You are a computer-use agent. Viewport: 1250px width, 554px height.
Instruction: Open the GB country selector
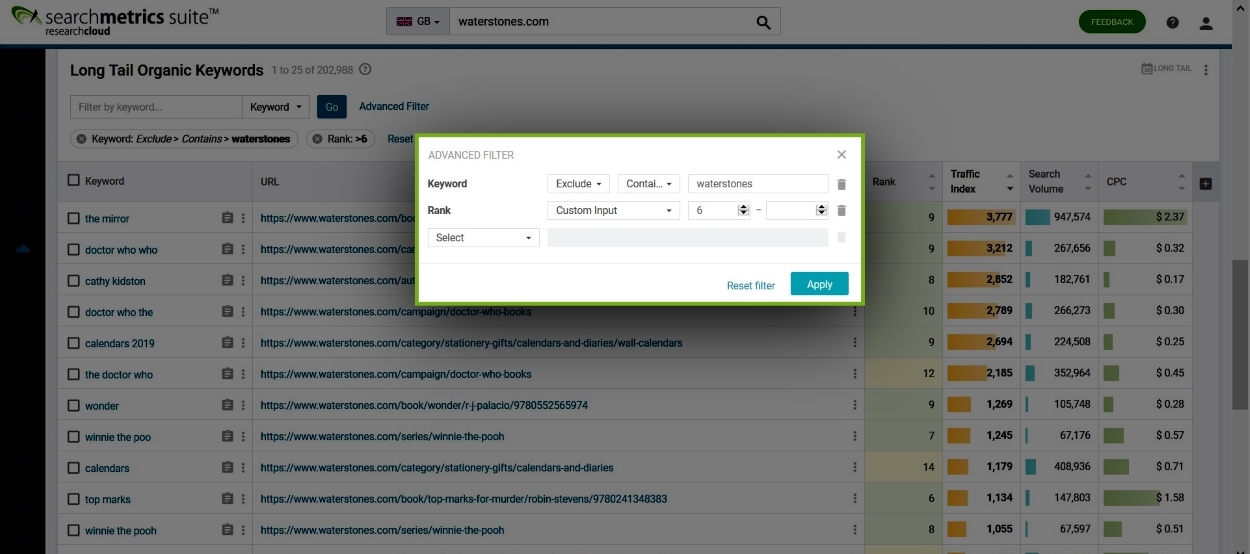418,22
